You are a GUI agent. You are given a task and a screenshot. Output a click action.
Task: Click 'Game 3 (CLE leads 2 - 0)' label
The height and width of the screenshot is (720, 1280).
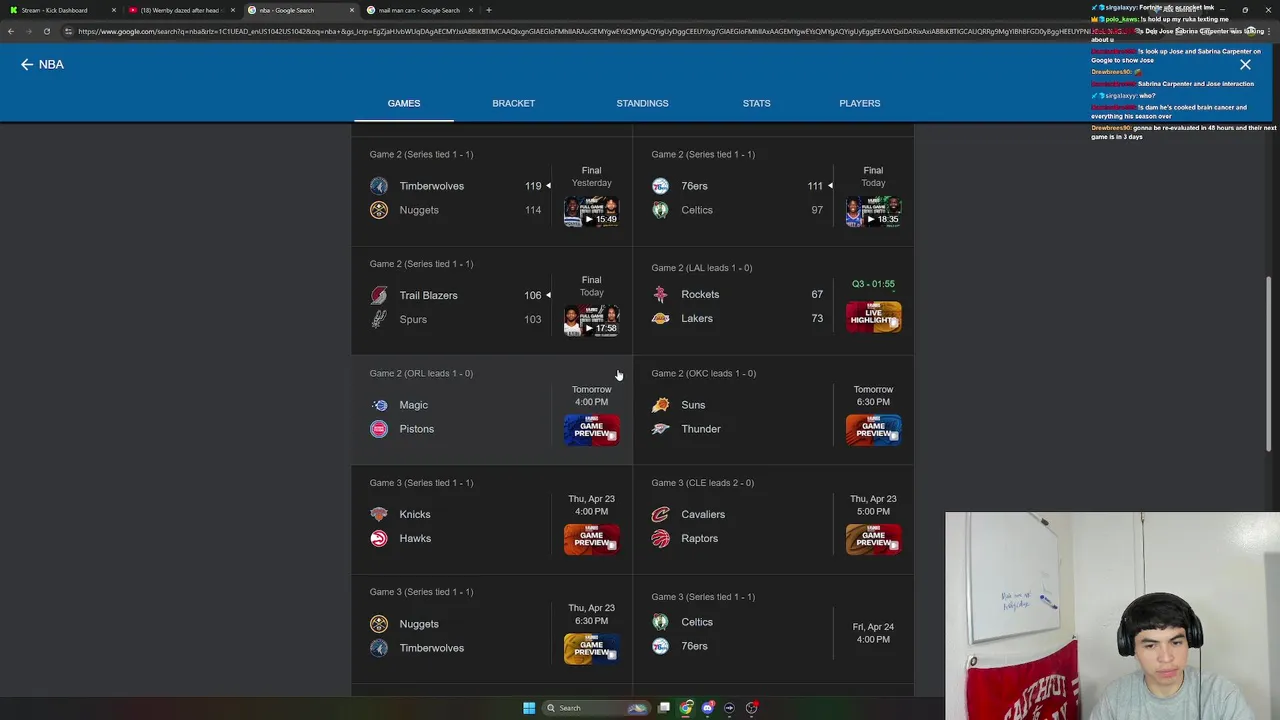pos(703,483)
